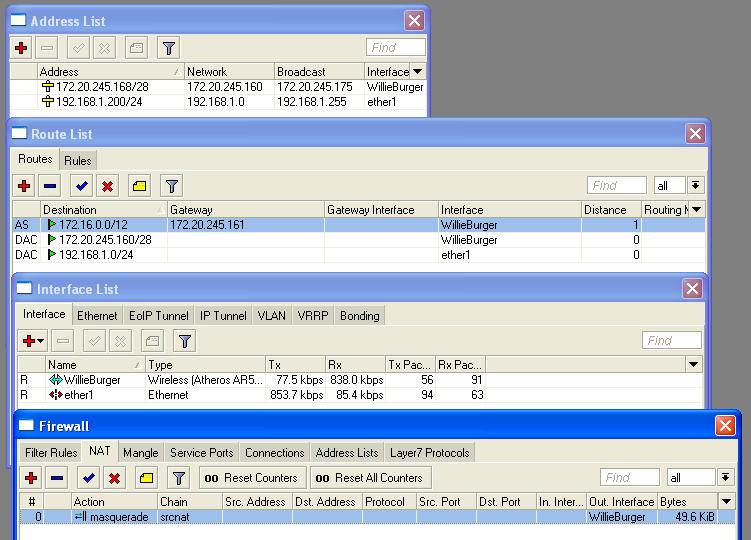Screen dimensions: 751x540
Task: Click Find field in Address List
Action: click(x=395, y=47)
